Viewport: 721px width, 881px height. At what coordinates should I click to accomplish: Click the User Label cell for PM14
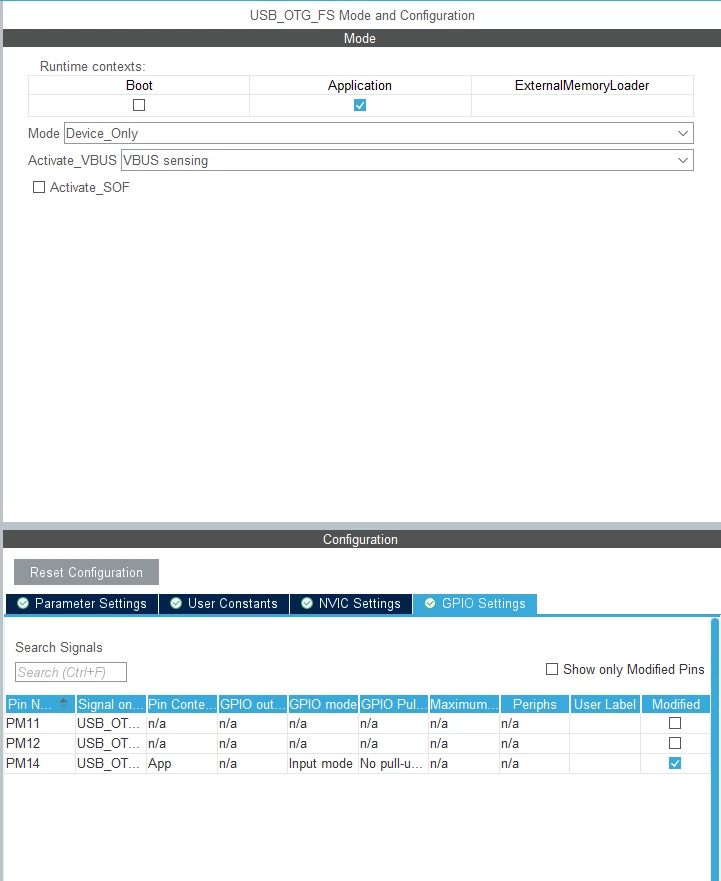pyautogui.click(x=605, y=764)
